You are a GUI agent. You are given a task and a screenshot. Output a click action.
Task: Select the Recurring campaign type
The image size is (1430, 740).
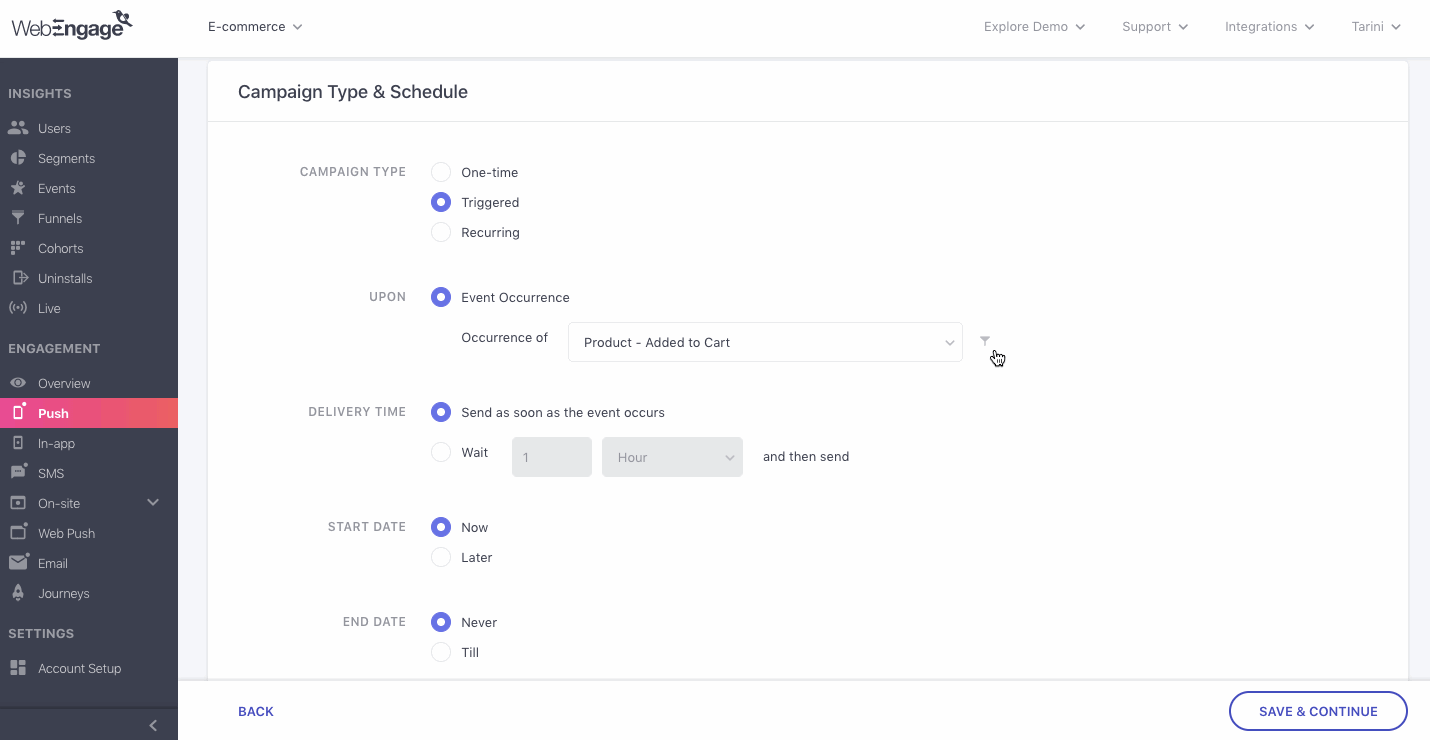441,232
